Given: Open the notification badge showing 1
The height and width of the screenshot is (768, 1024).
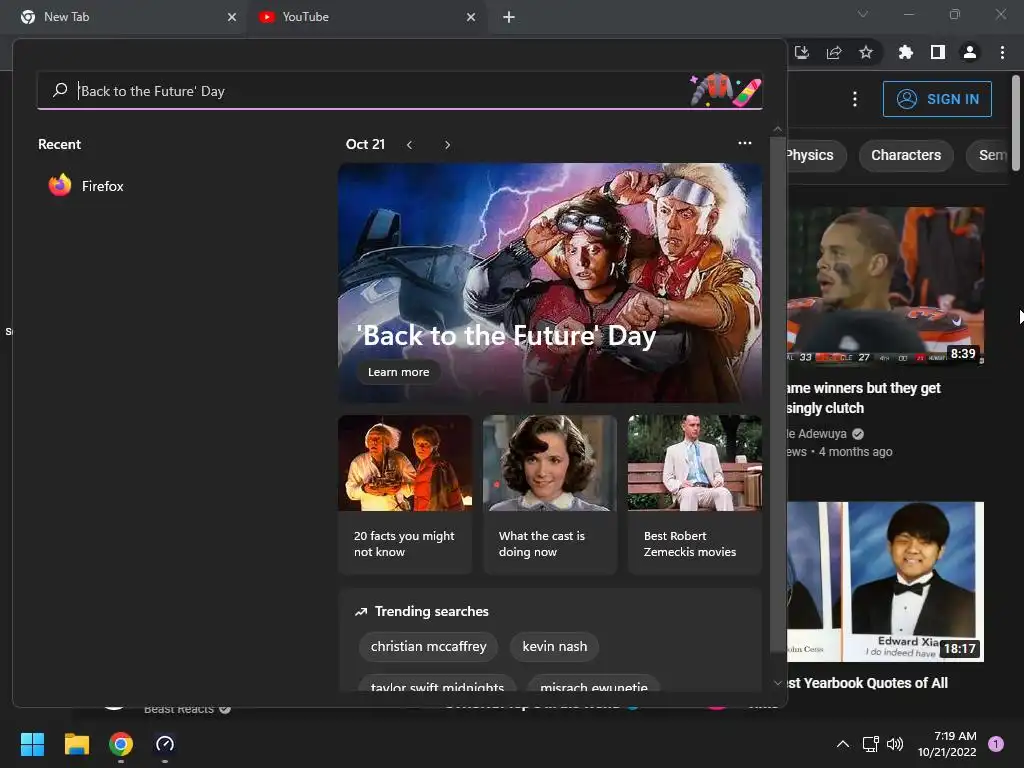Looking at the screenshot, I should click(996, 744).
